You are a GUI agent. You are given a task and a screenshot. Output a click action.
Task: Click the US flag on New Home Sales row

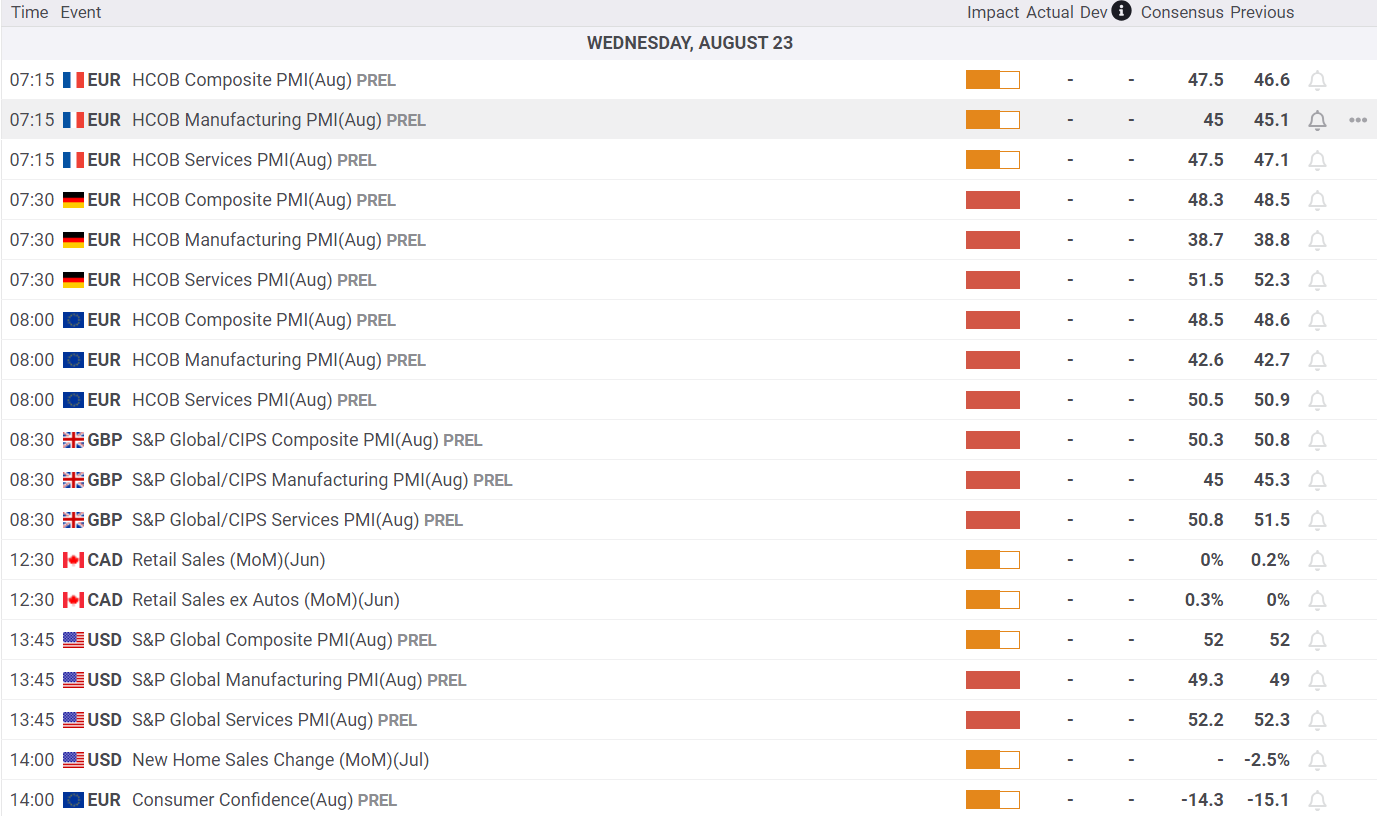[x=73, y=760]
